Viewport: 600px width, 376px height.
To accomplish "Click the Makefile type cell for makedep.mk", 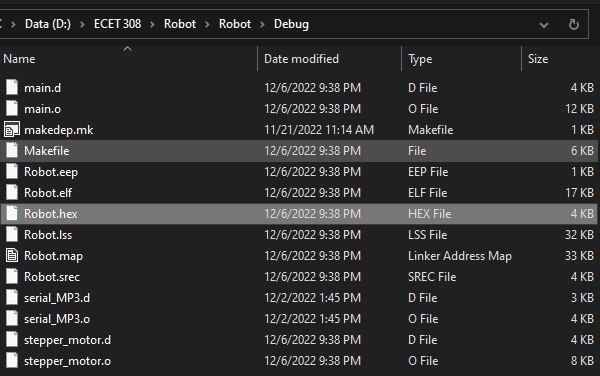I will tap(430, 130).
